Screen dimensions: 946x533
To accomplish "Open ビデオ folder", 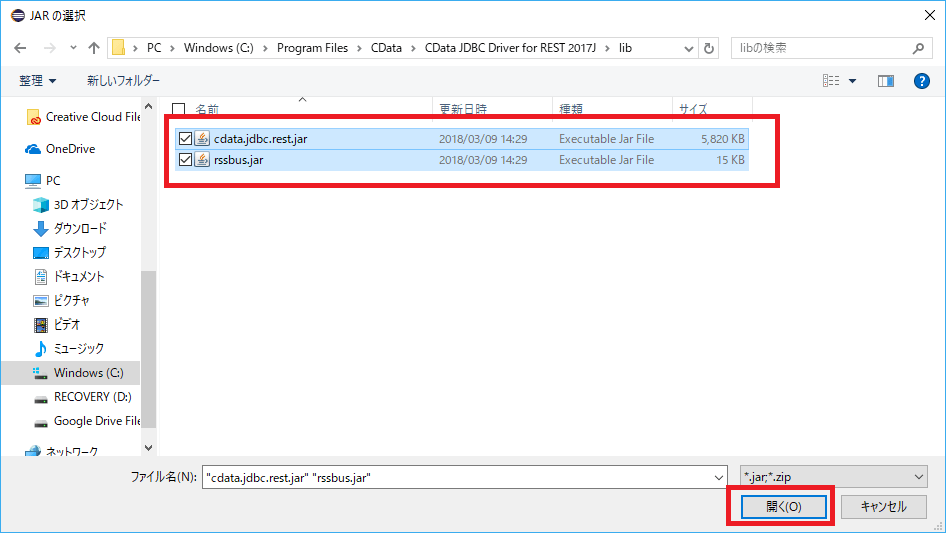I will tap(56, 325).
